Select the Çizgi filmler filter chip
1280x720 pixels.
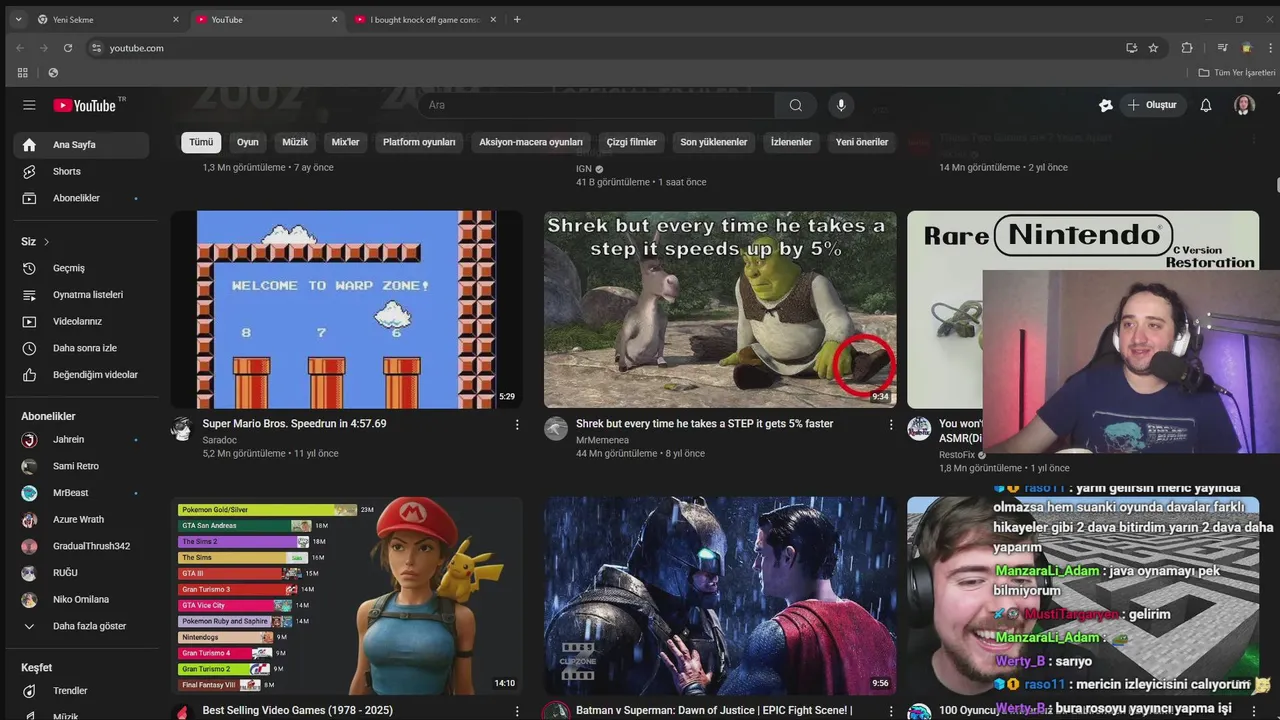(631, 142)
